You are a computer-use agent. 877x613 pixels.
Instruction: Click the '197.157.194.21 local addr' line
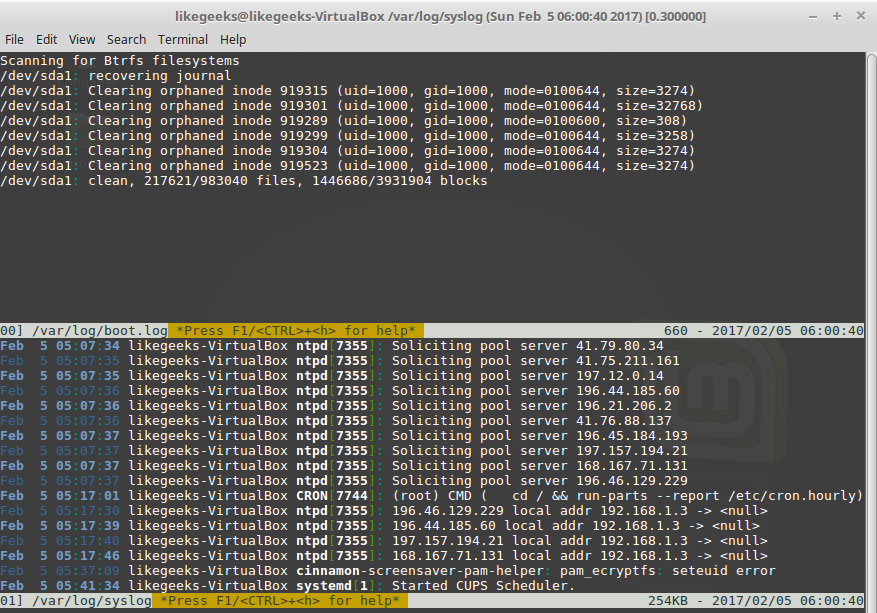[x=384, y=541]
